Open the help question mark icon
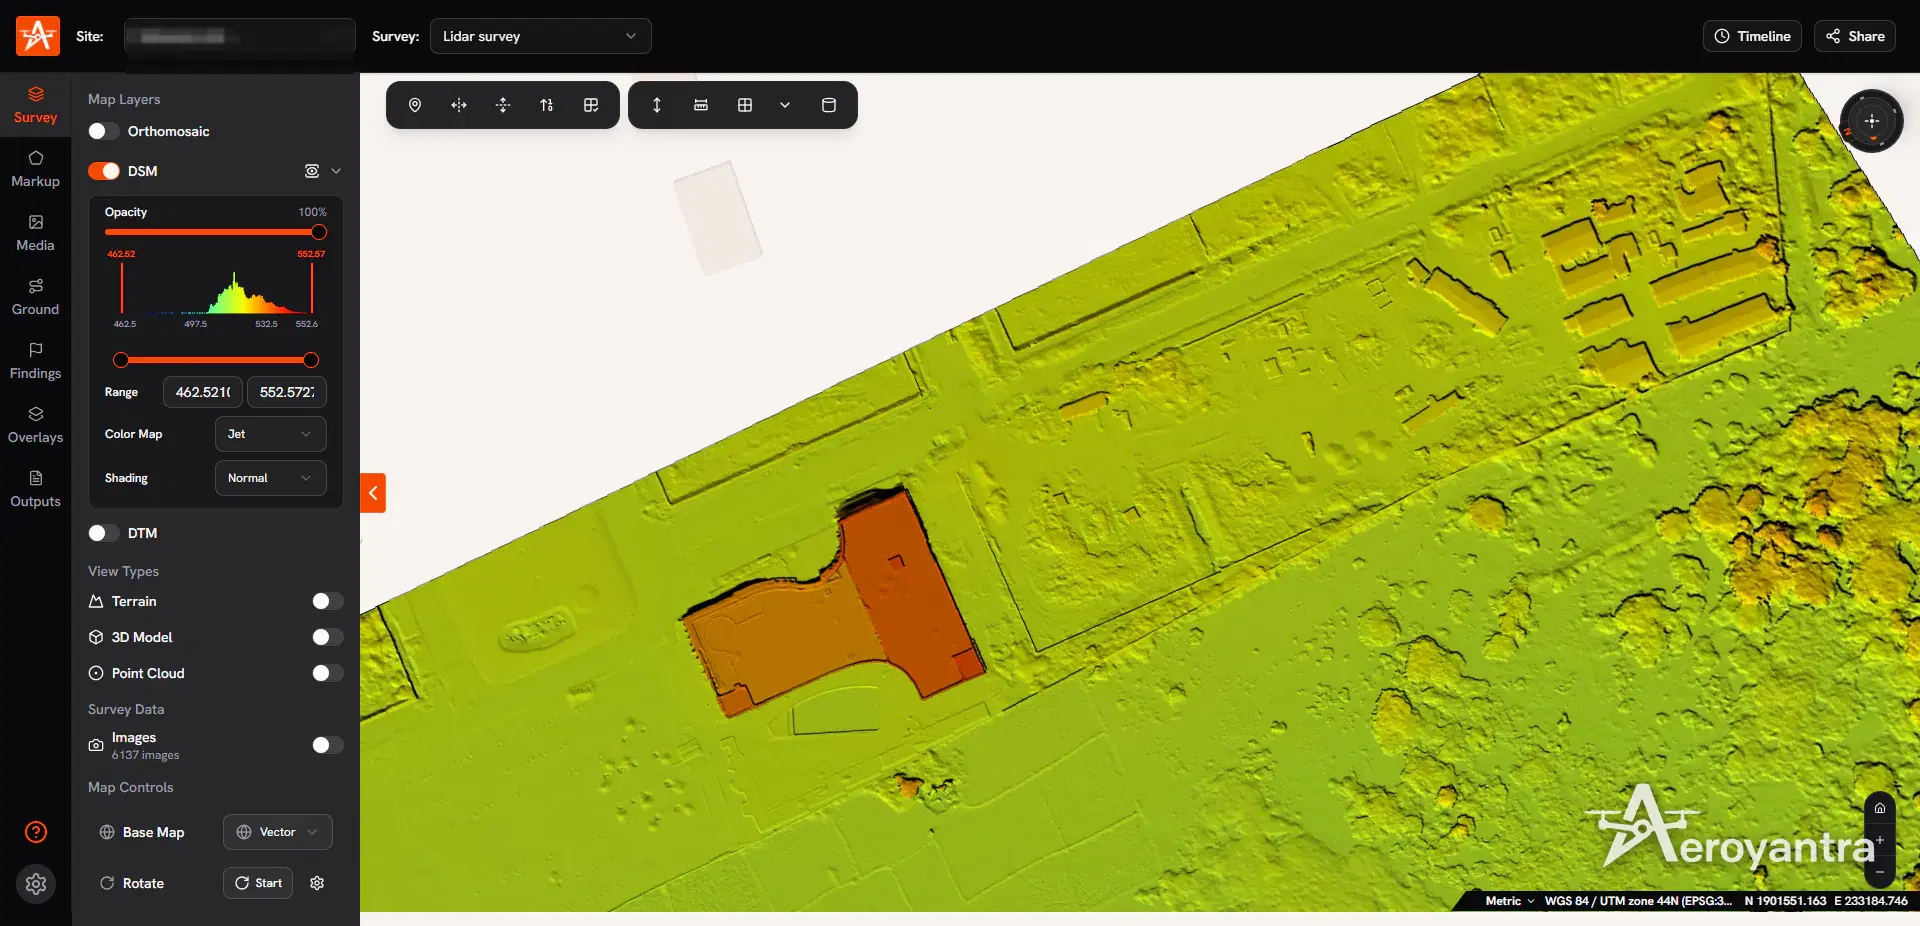 point(36,832)
